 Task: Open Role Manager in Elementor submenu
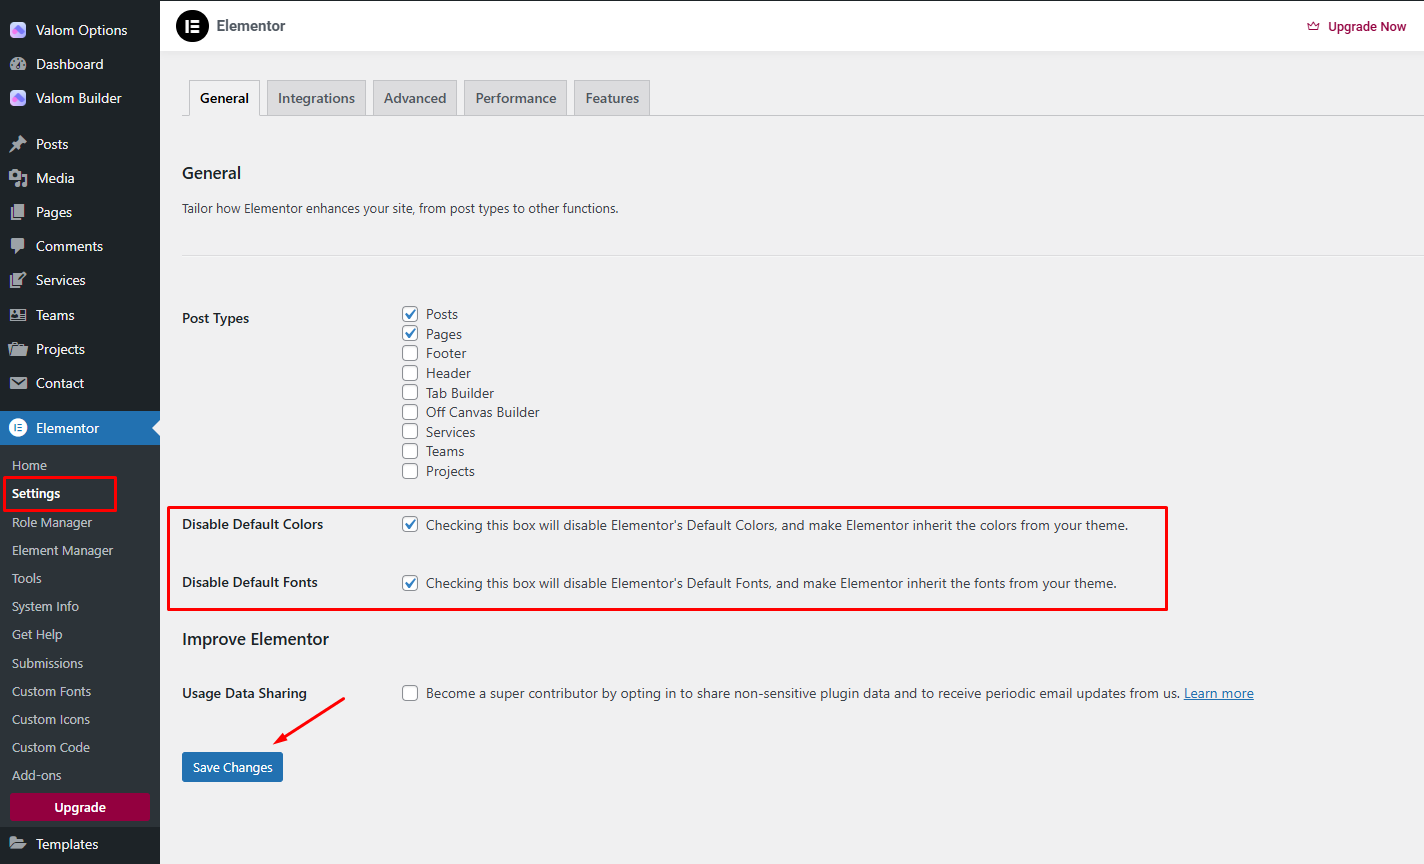[x=52, y=522]
